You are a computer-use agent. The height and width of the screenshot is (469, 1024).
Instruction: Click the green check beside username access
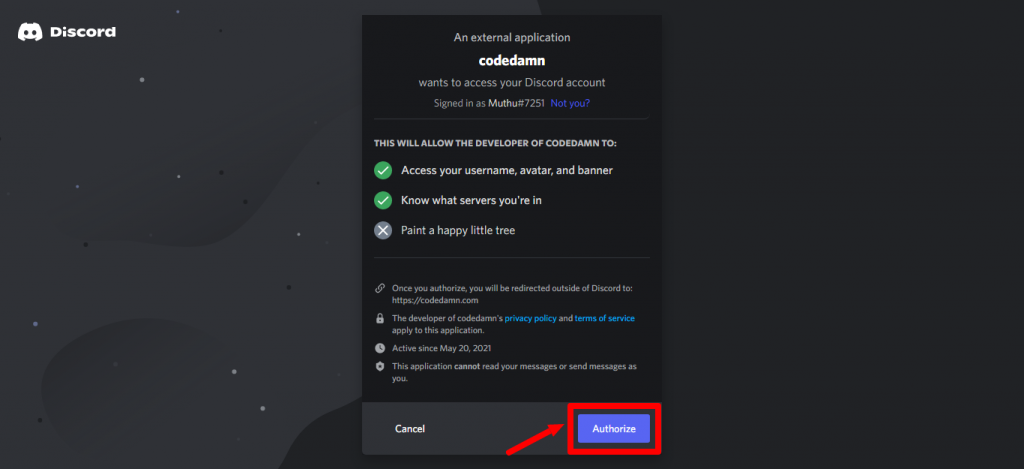click(x=383, y=170)
